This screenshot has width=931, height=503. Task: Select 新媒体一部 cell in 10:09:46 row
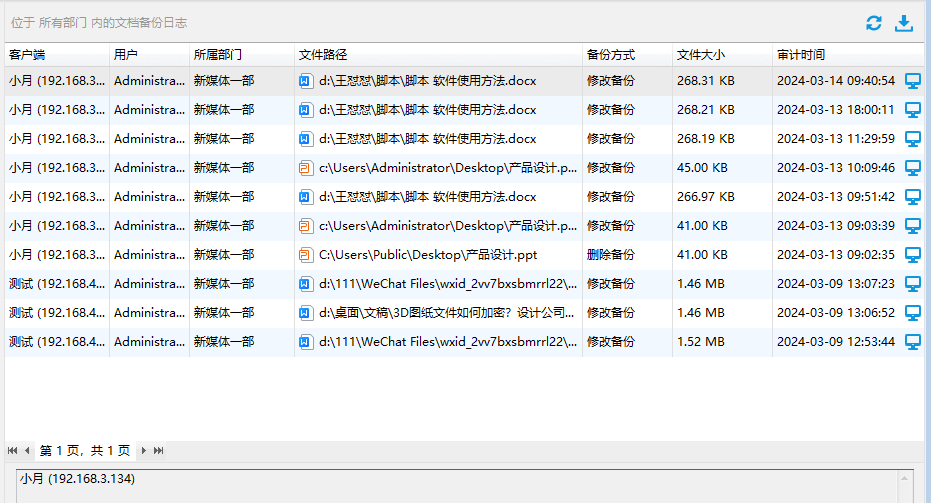tap(224, 168)
